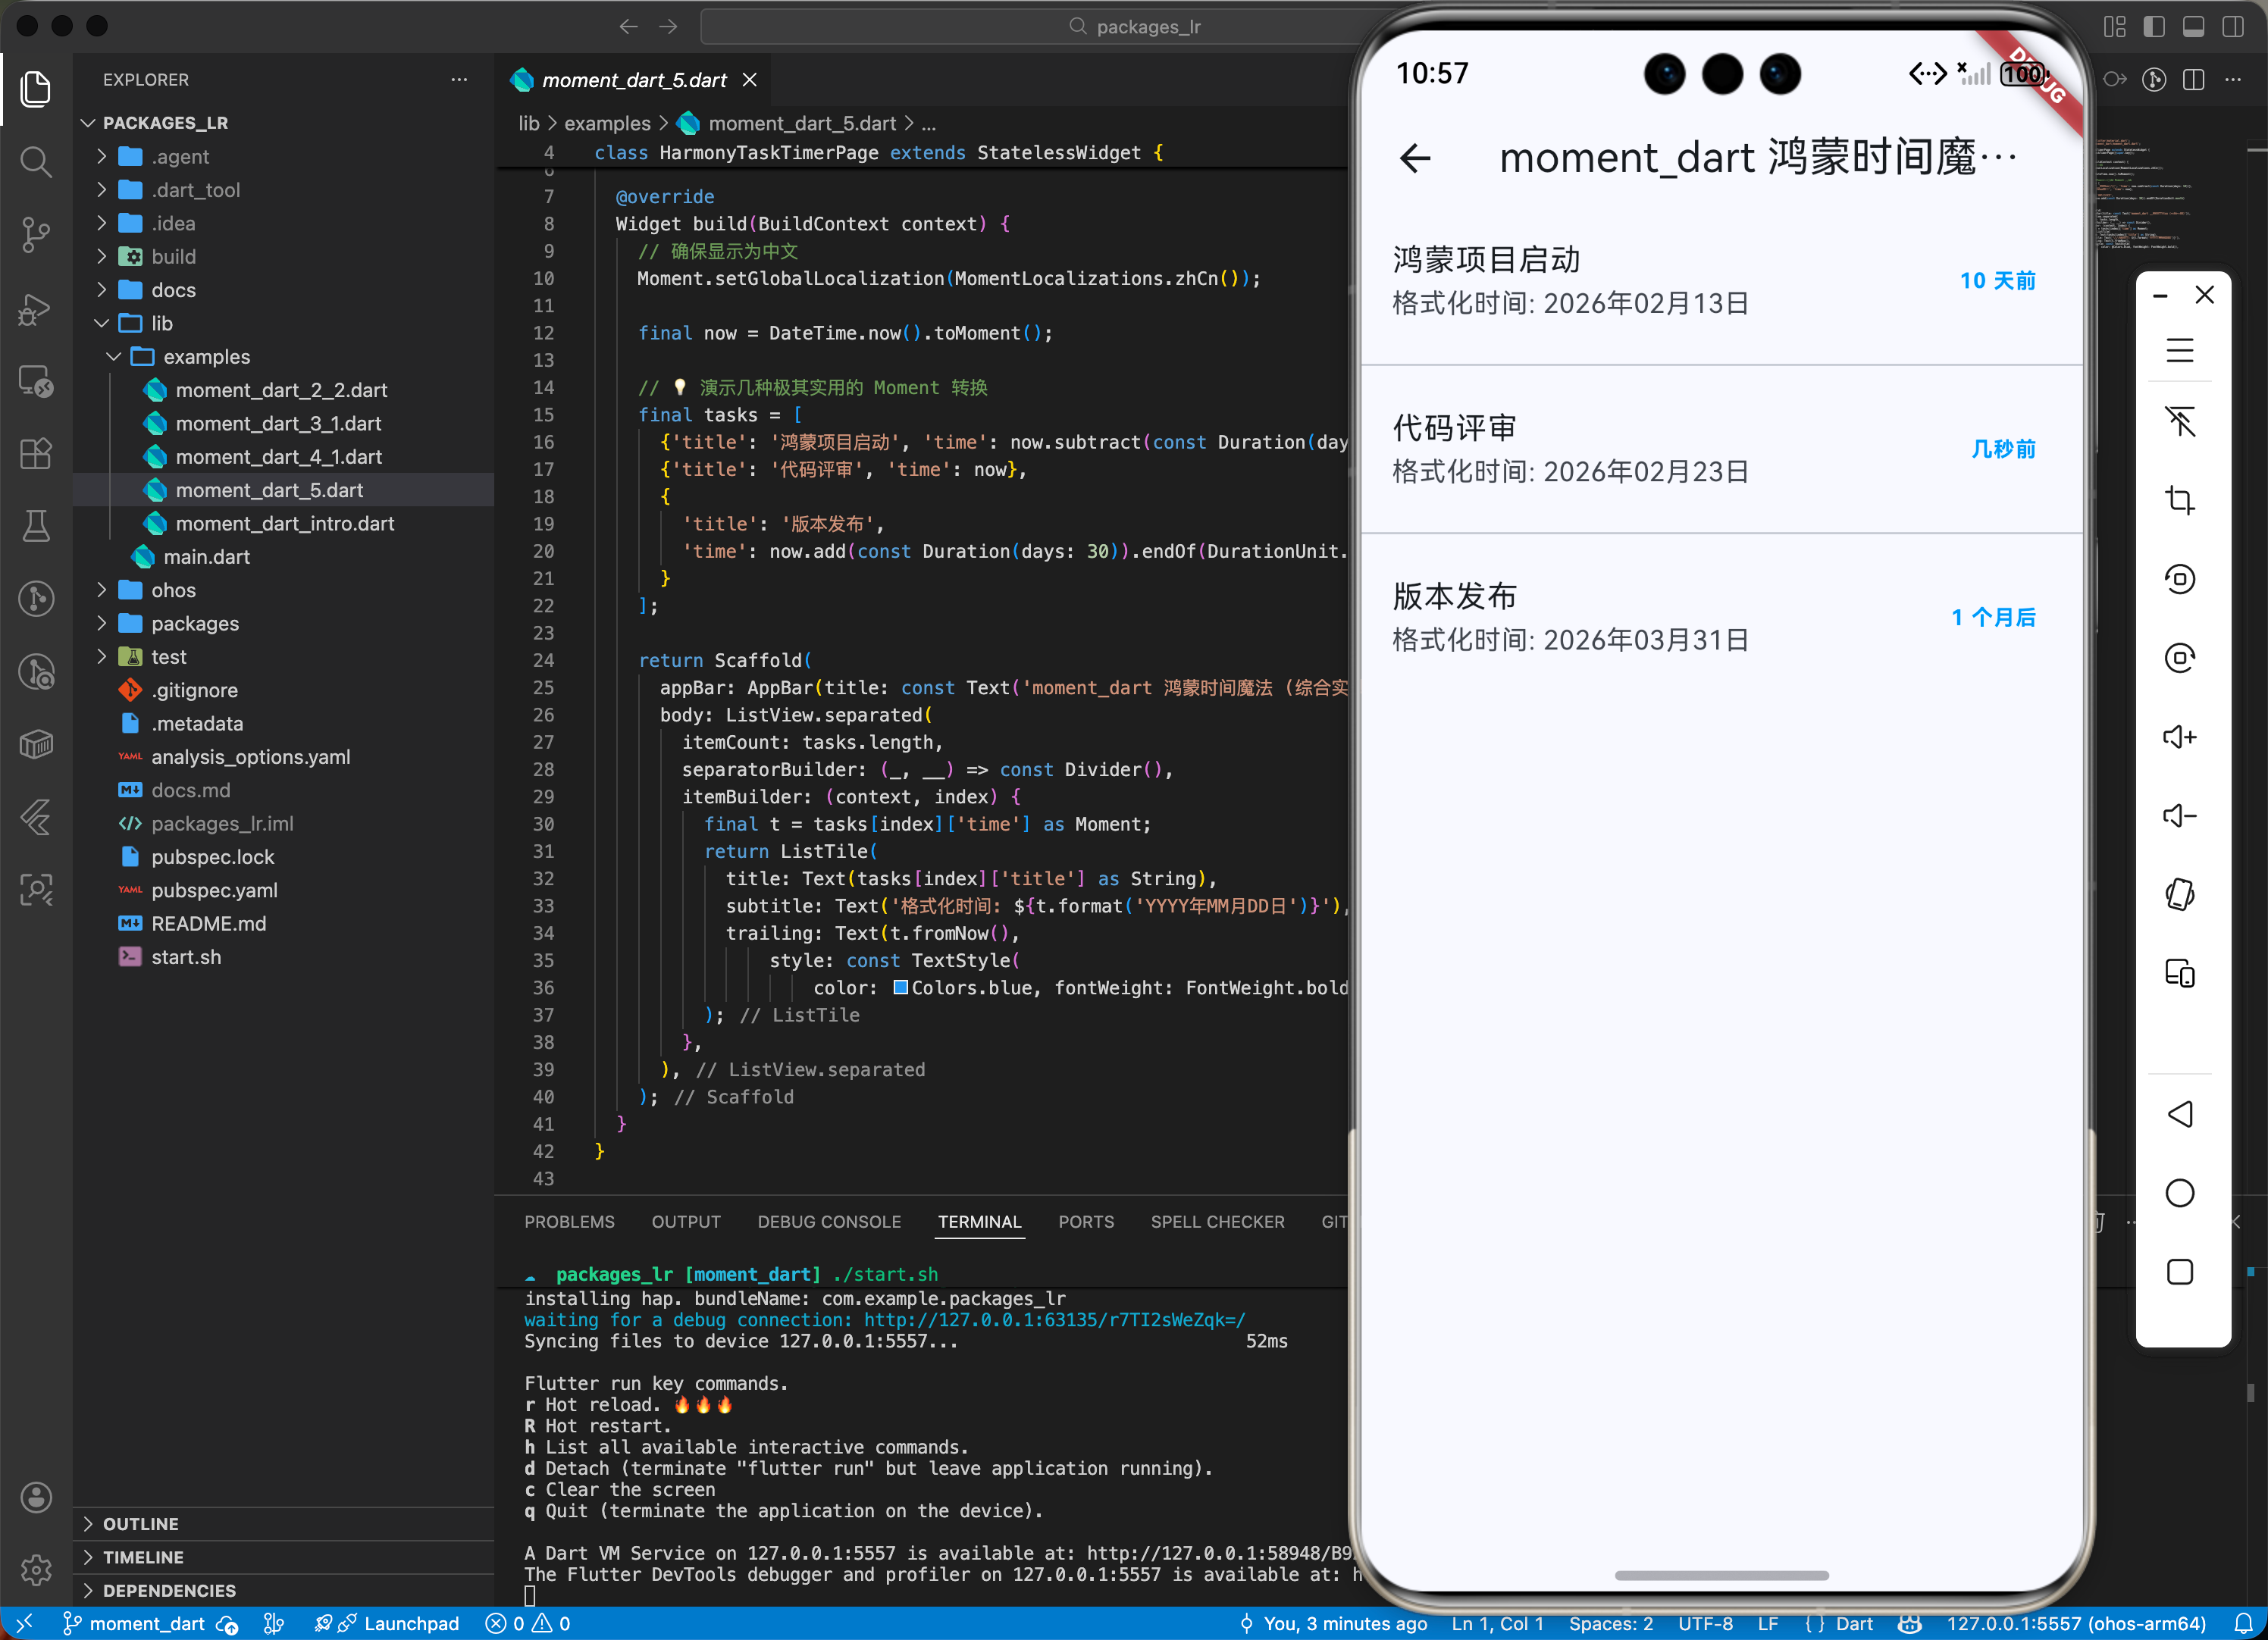Image resolution: width=2268 pixels, height=1640 pixels.
Task: Toggle the primary side bar layout button
Action: click(2154, 27)
